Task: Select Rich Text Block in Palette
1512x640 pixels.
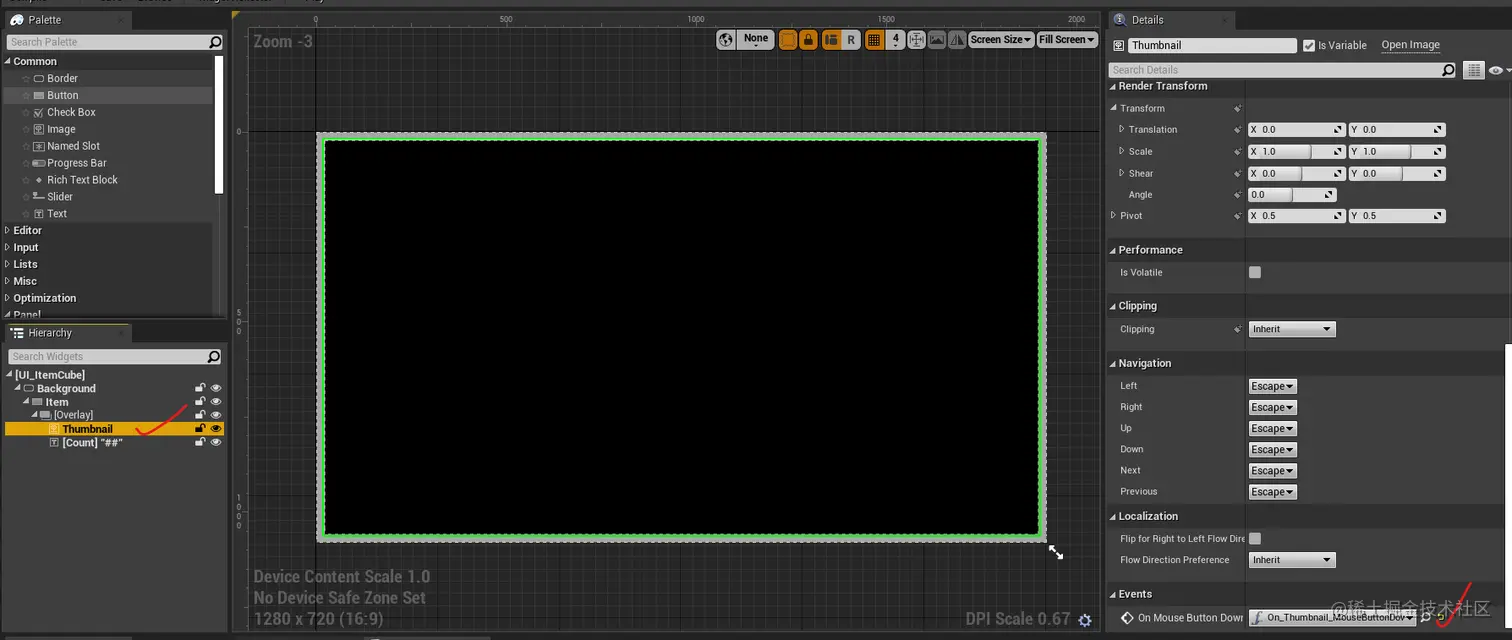Action: click(107, 180)
